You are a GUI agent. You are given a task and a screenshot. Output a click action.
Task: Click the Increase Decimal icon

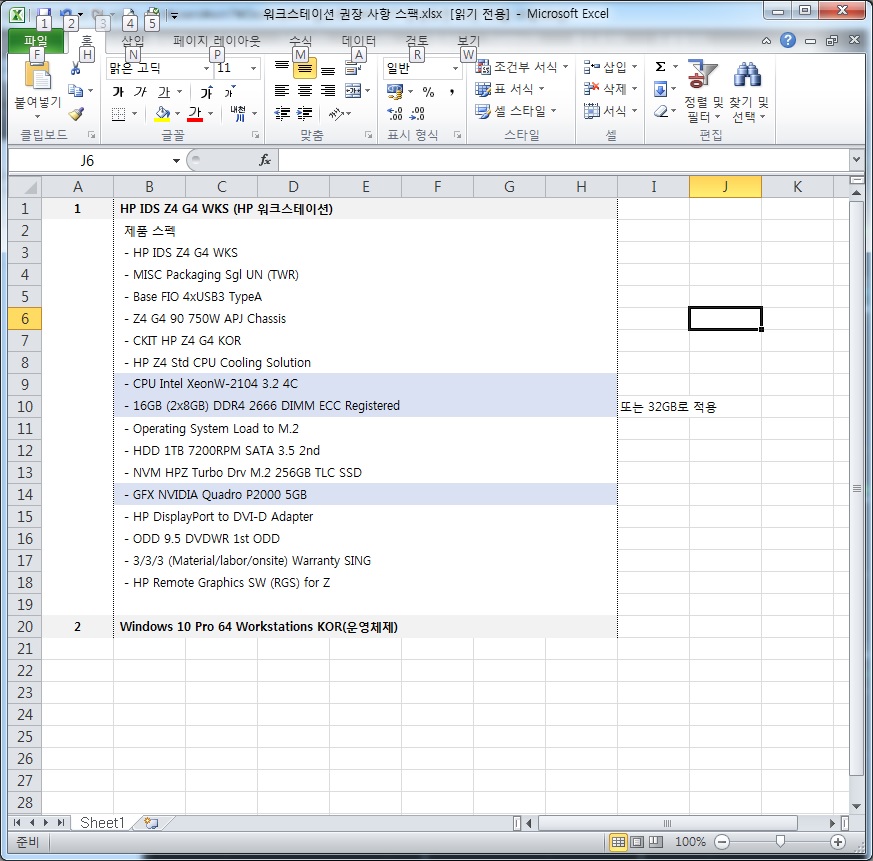click(x=395, y=114)
